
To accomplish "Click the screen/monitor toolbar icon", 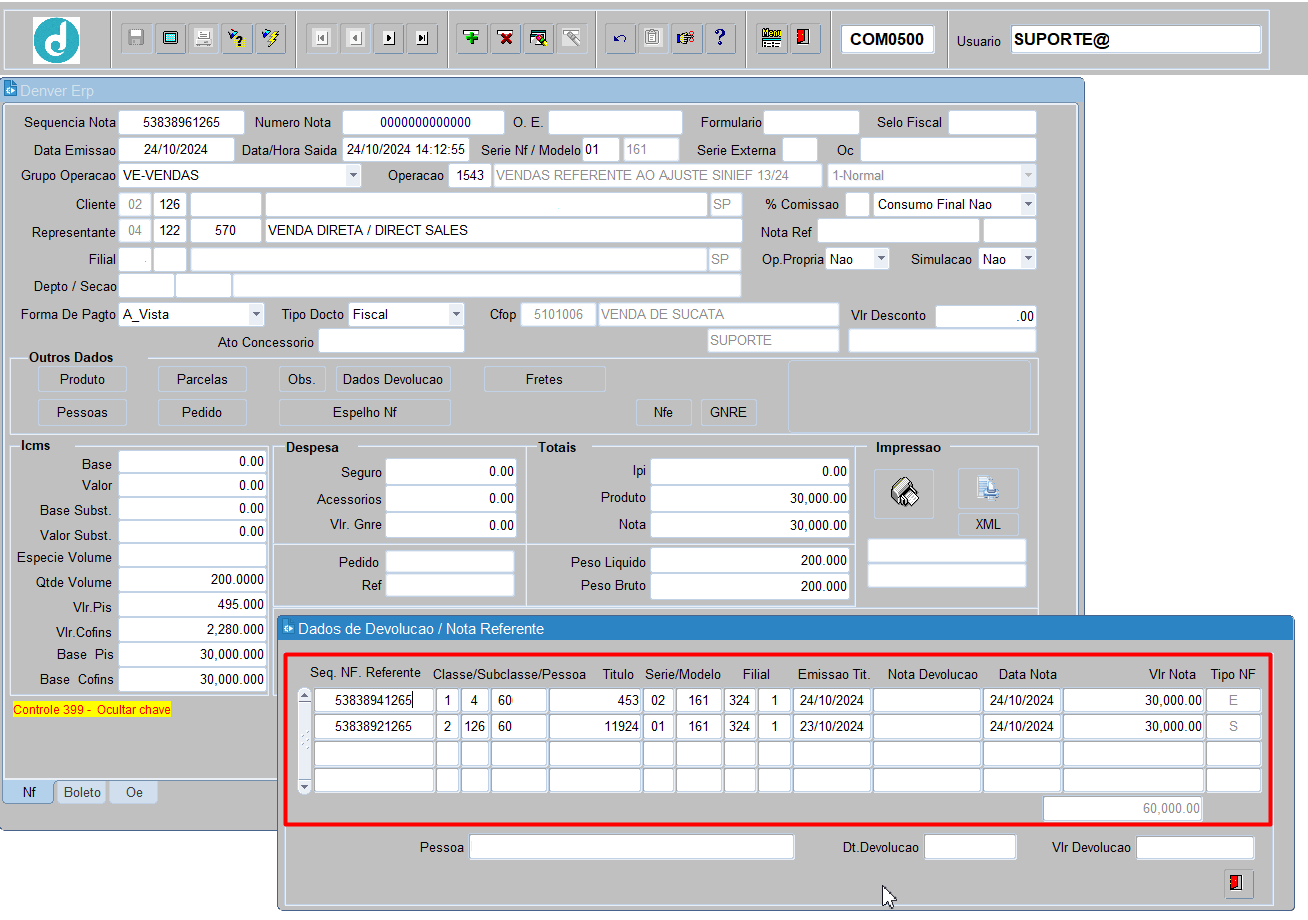I will tap(170, 39).
